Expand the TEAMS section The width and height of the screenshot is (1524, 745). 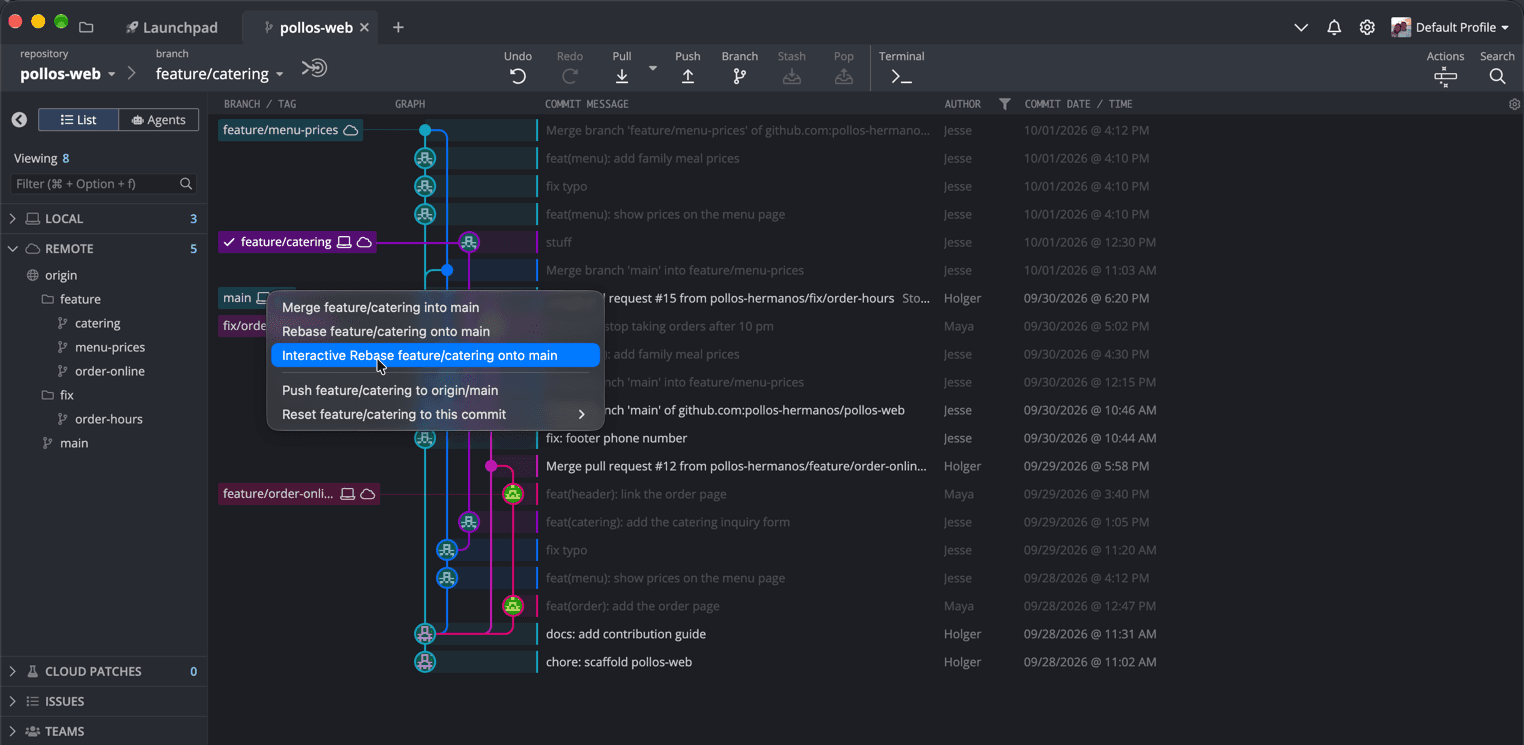point(13,731)
